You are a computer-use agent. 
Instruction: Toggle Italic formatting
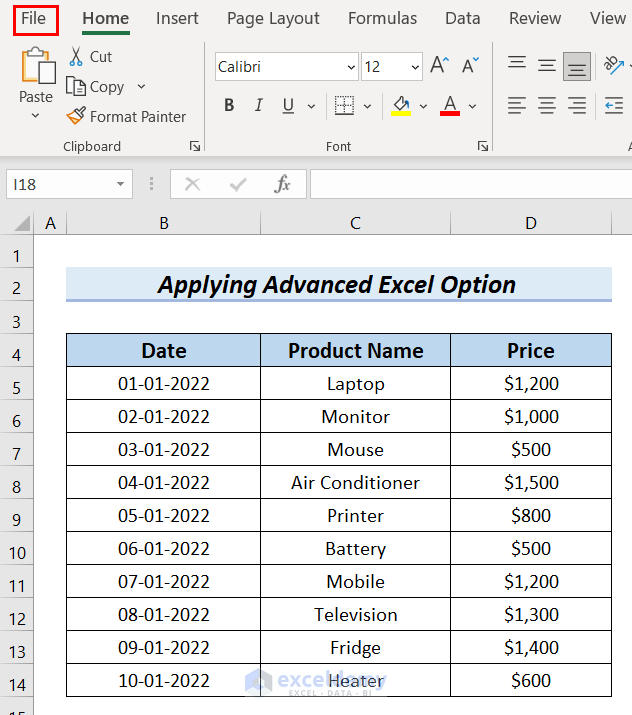pyautogui.click(x=259, y=106)
